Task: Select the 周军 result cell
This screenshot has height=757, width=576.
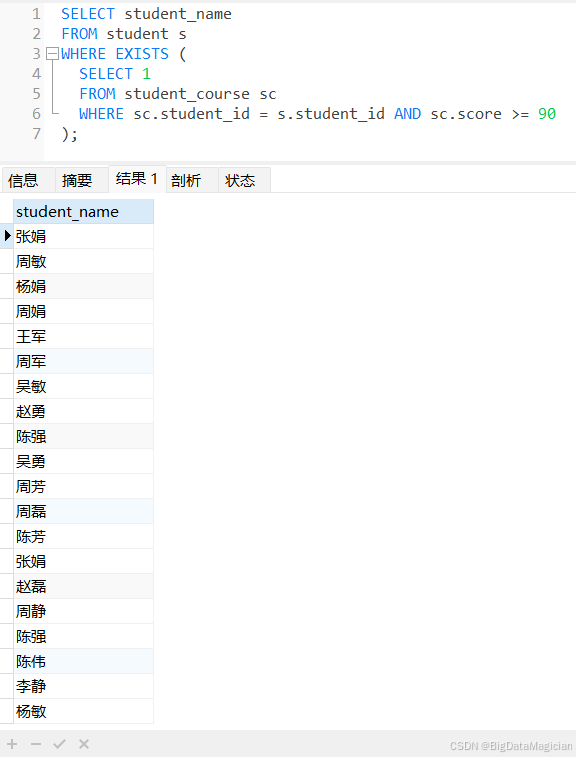Action: click(x=84, y=362)
